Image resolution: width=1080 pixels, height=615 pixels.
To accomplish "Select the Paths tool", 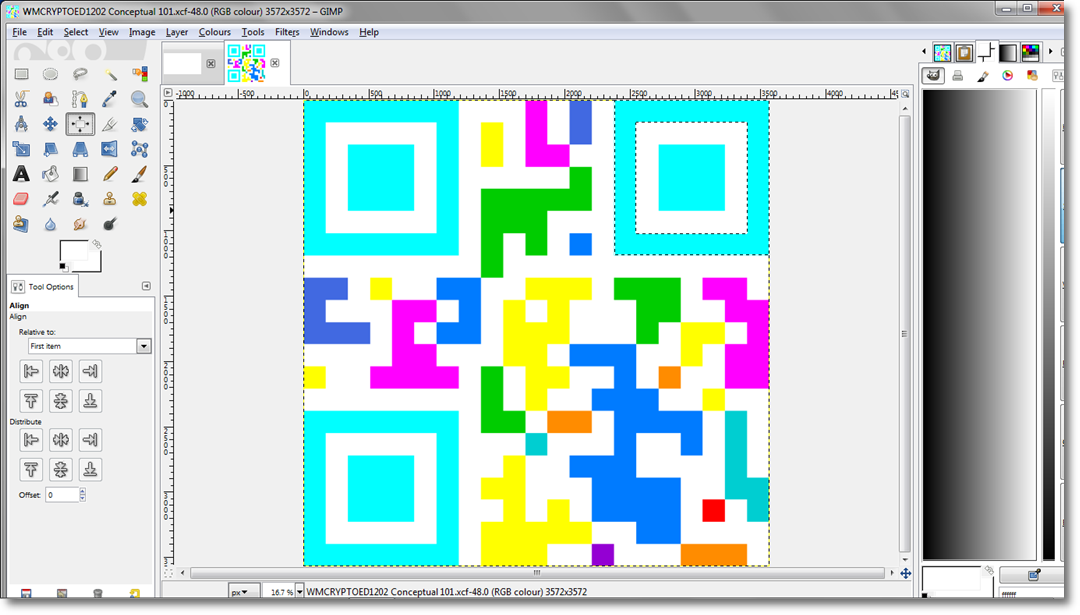I will pos(80,99).
